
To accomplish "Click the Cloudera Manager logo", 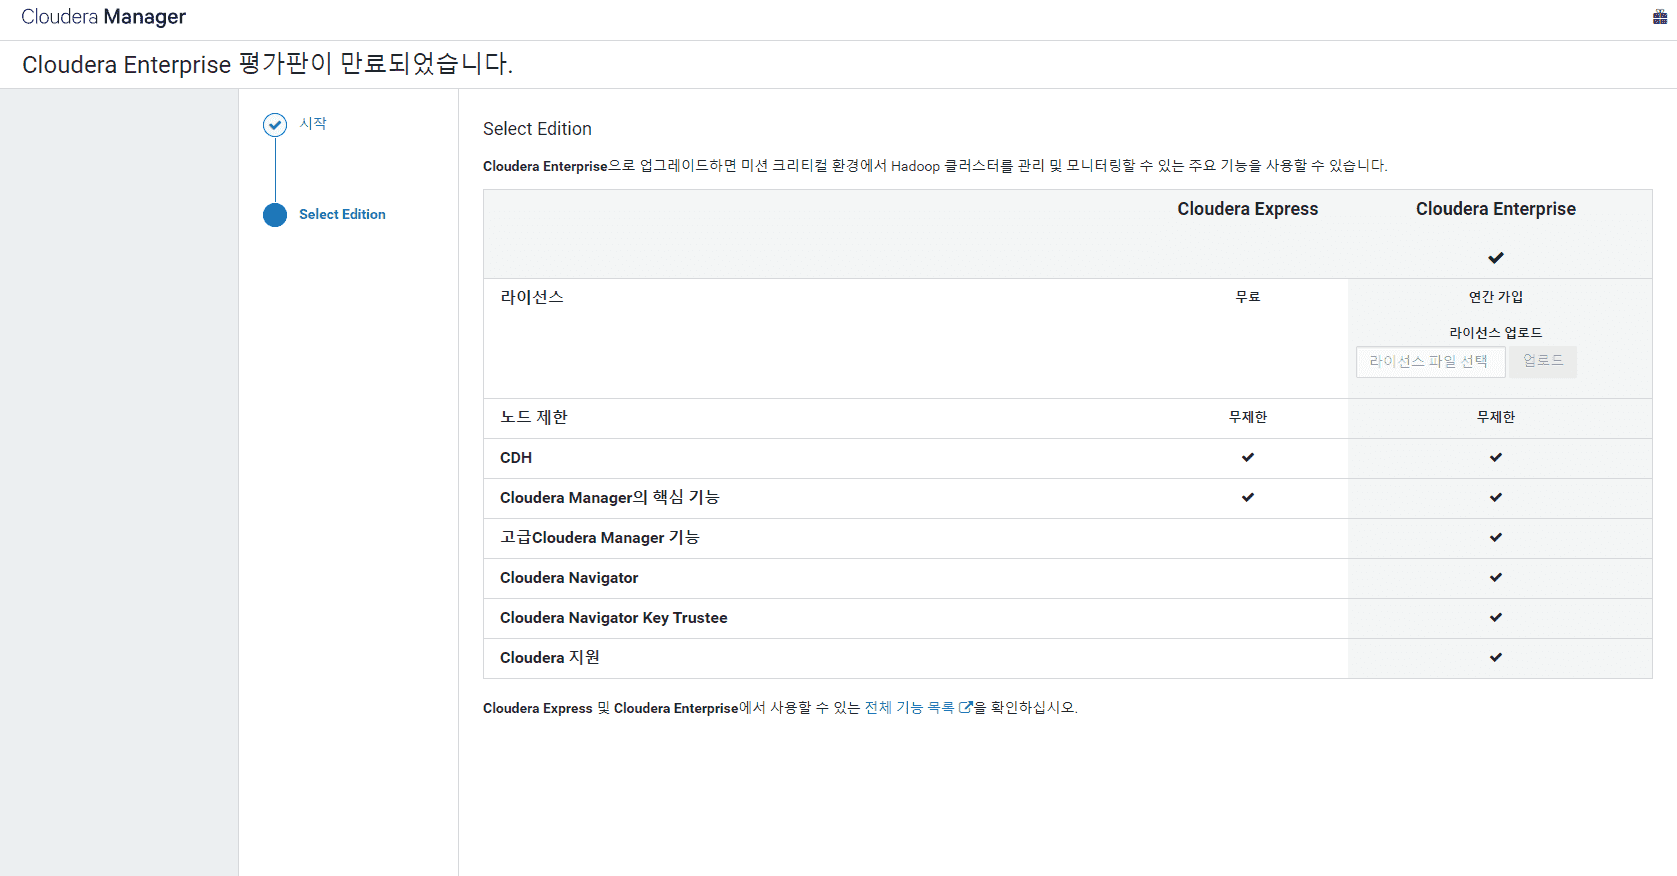I will pyautogui.click(x=103, y=17).
